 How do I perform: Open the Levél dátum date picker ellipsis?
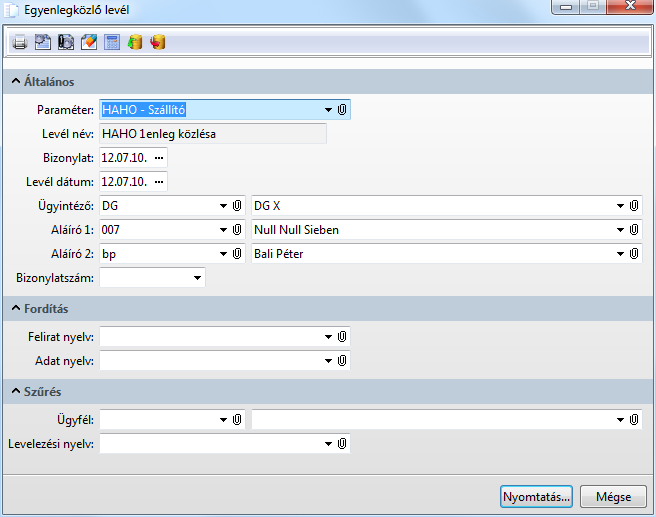tap(159, 182)
